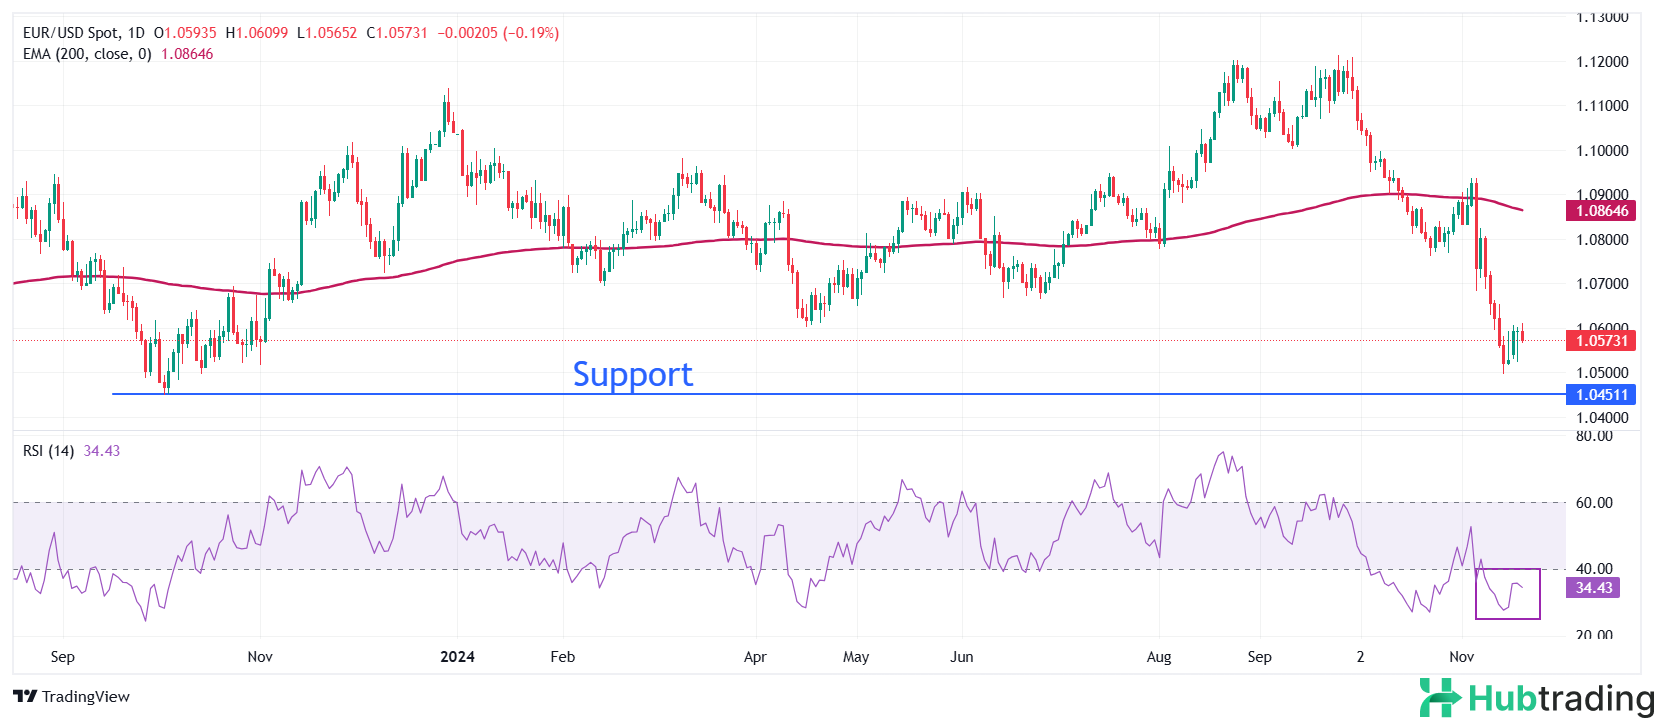This screenshot has height=718, width=1654.
Task: Click the 1.12000 price axis label
Action: tap(1602, 62)
